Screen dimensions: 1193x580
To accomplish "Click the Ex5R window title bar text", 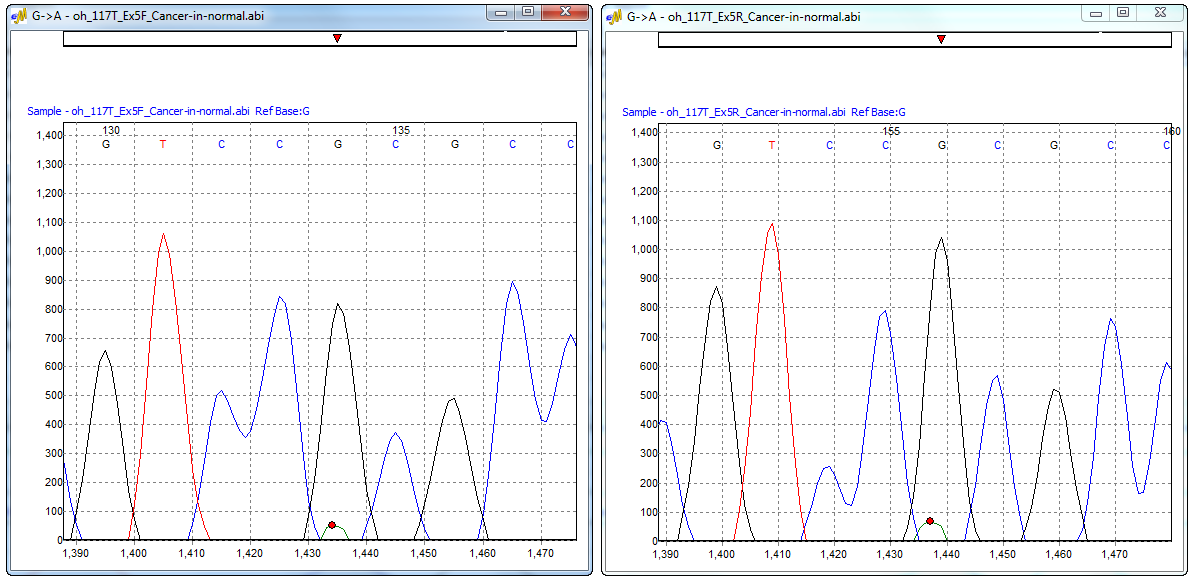I will pos(743,16).
